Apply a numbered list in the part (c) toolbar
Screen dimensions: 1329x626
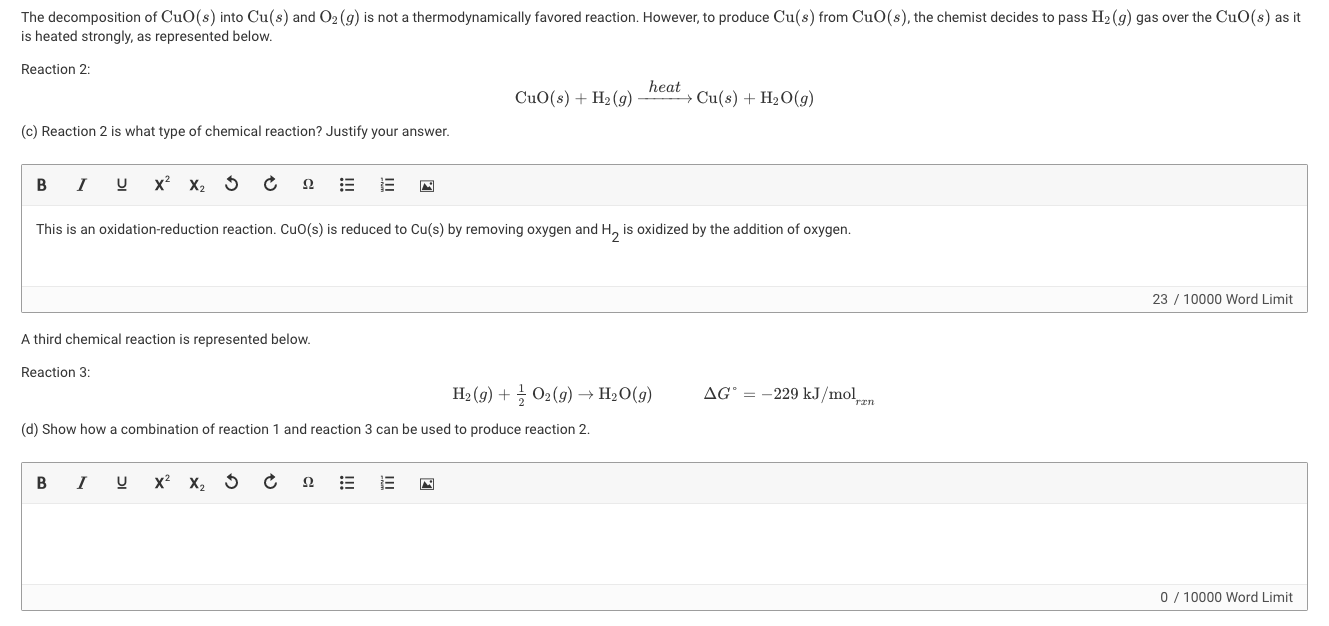tap(386, 185)
